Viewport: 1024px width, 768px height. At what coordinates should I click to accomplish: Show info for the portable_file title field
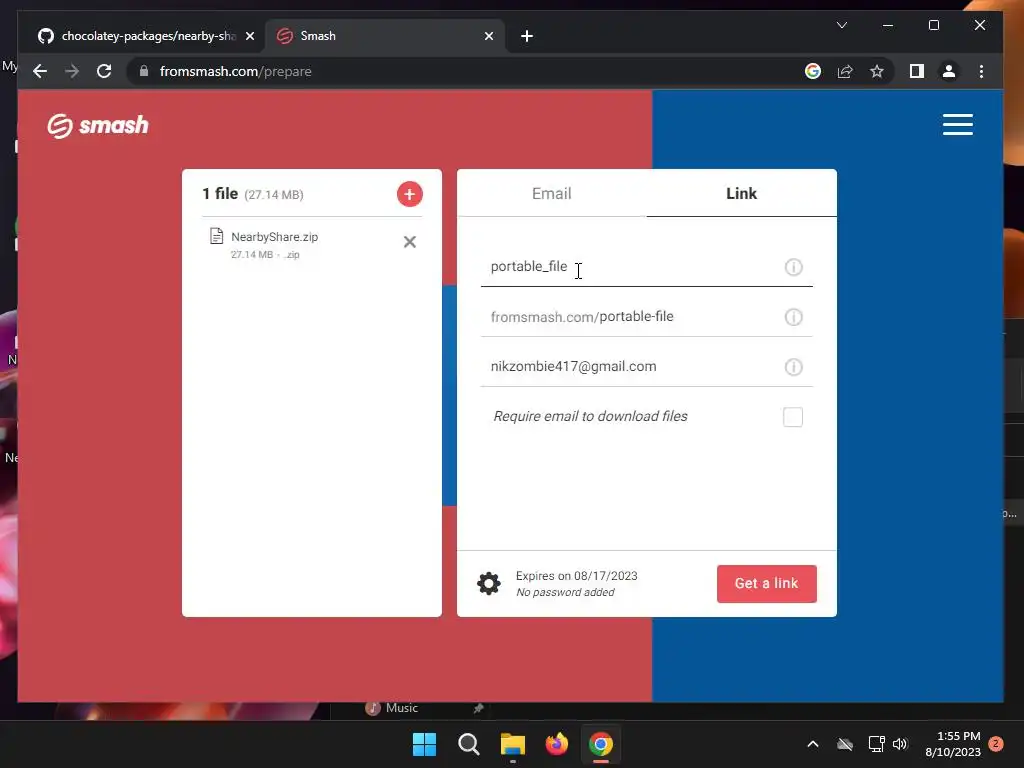click(x=793, y=267)
